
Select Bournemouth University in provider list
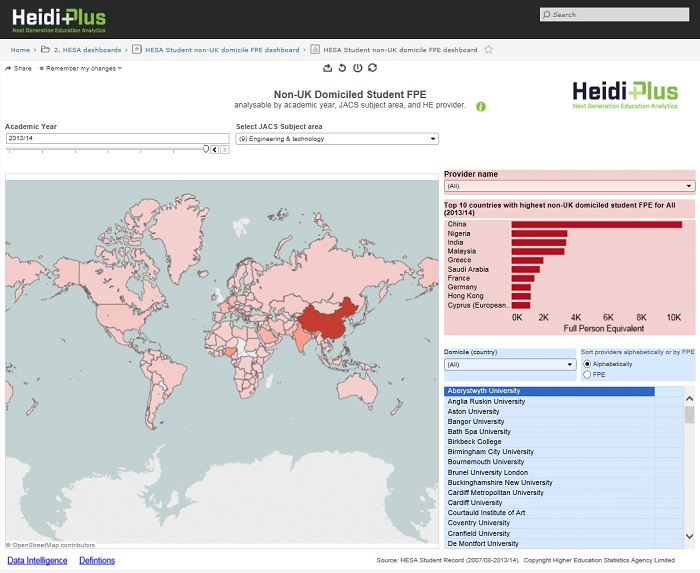(x=564, y=462)
